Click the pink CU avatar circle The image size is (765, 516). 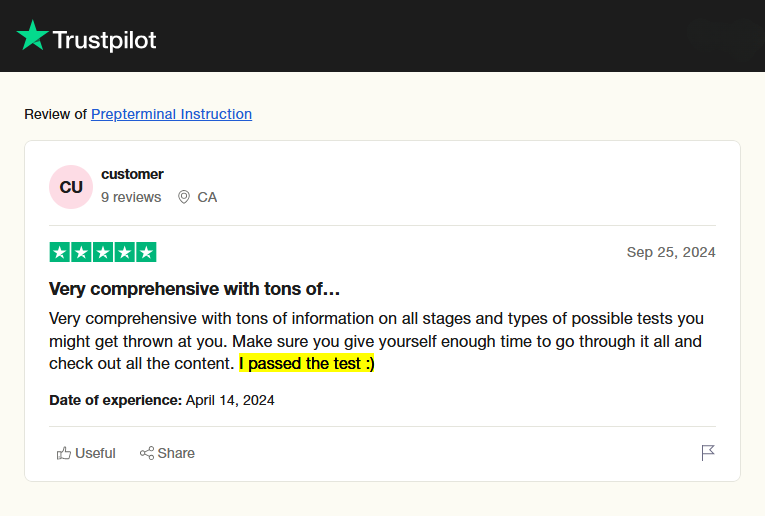point(71,187)
